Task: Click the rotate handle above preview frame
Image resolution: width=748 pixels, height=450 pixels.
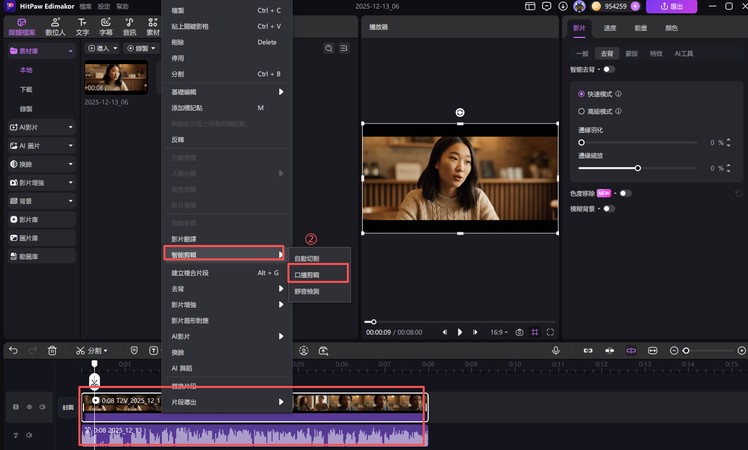Action: pos(460,112)
